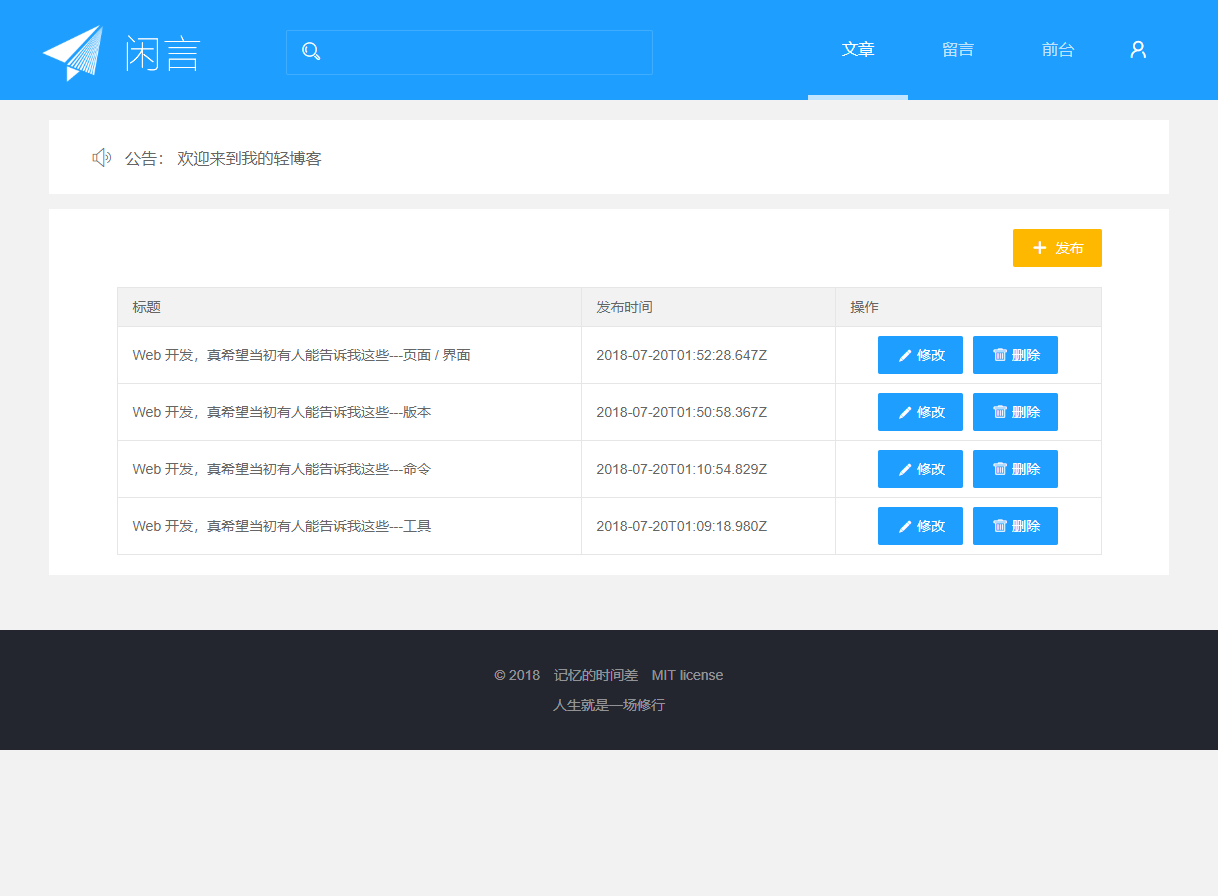Click 删除 for the 命令 article

[1015, 469]
